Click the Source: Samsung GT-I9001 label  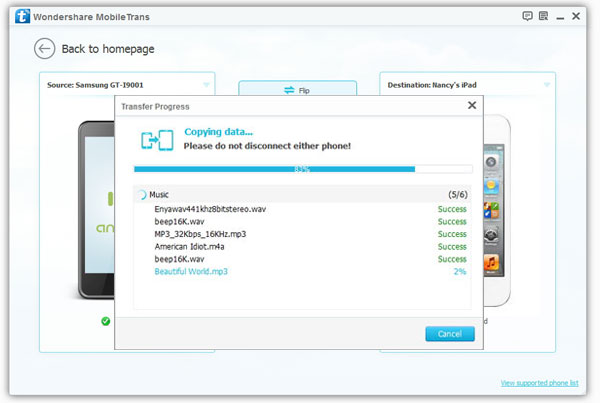tap(95, 85)
